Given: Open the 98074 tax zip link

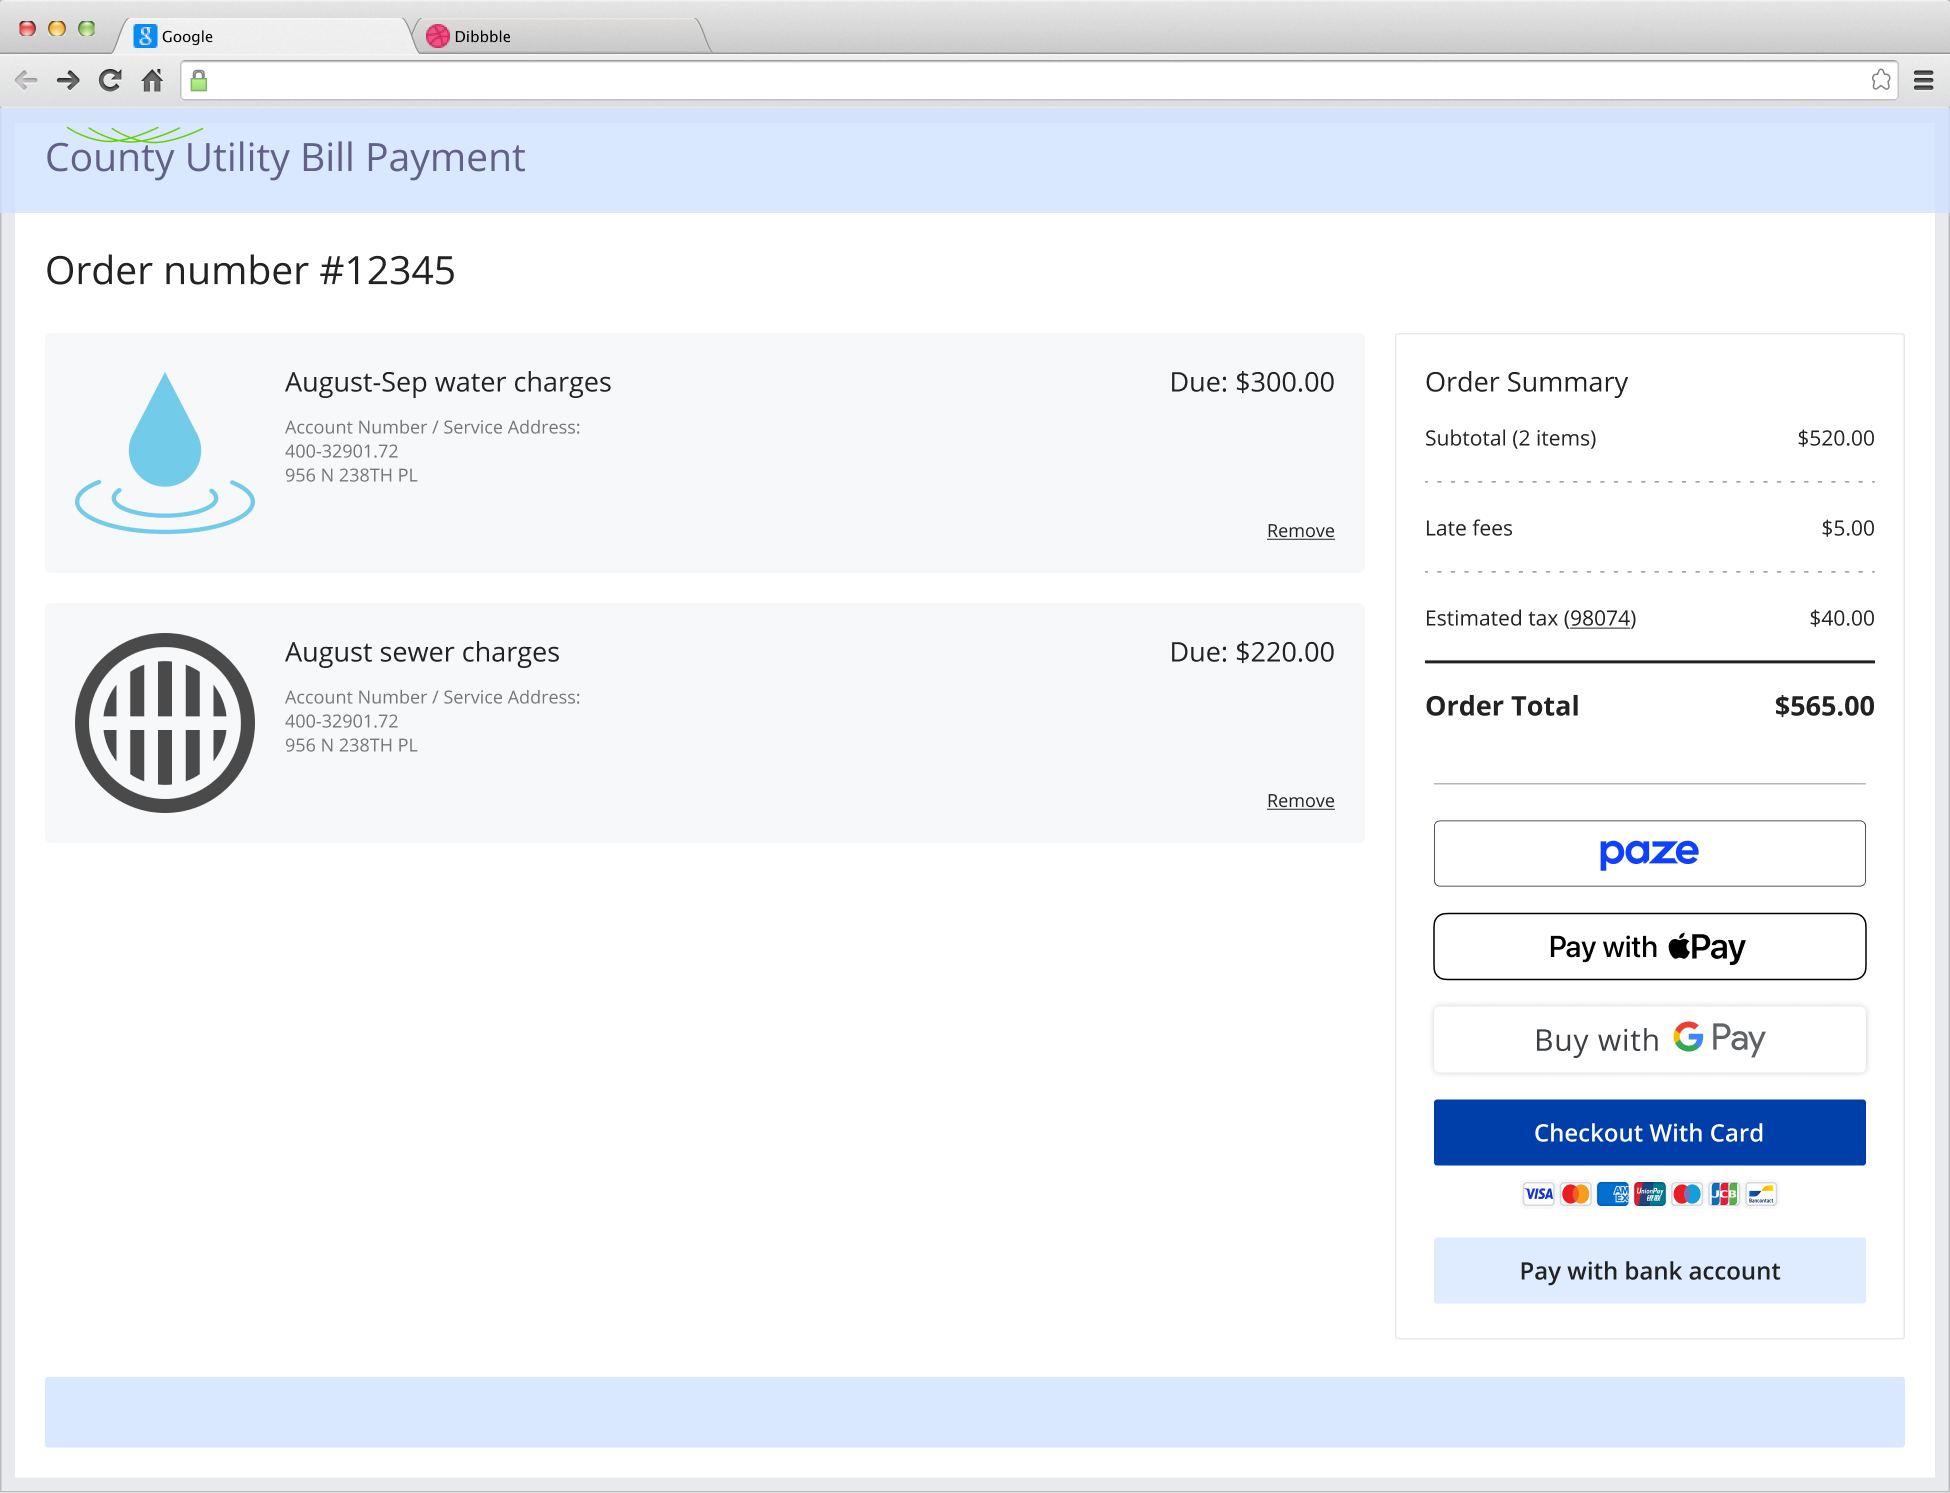Looking at the screenshot, I should [x=1599, y=618].
